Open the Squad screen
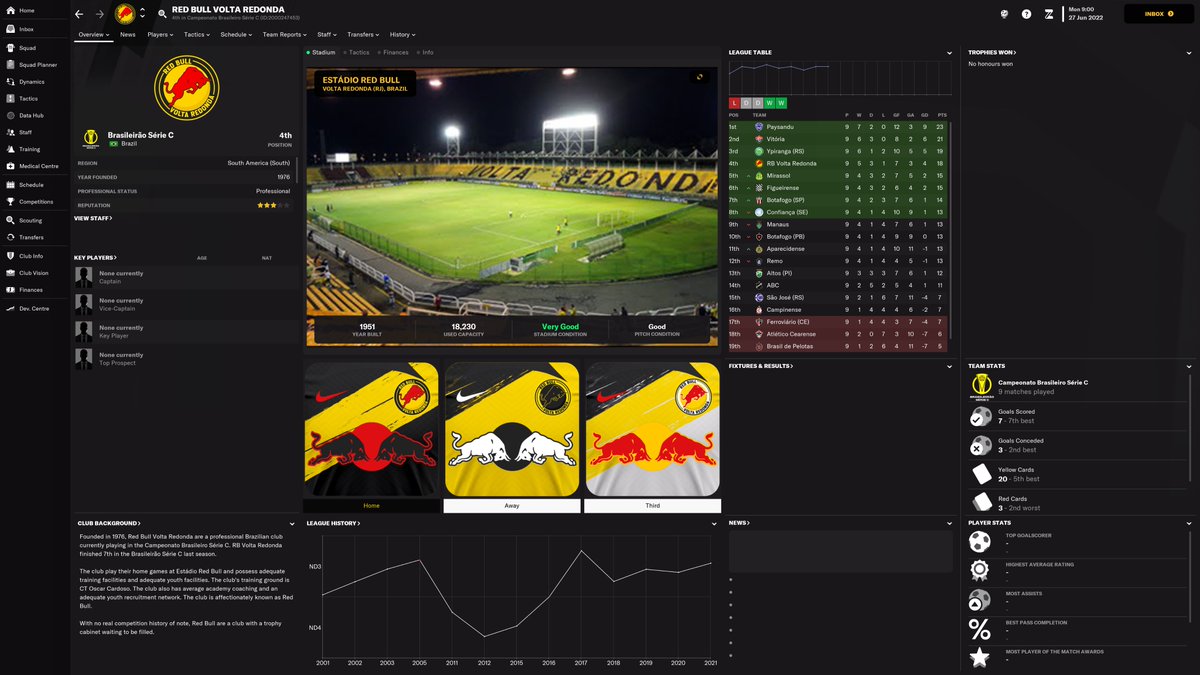 [x=28, y=47]
